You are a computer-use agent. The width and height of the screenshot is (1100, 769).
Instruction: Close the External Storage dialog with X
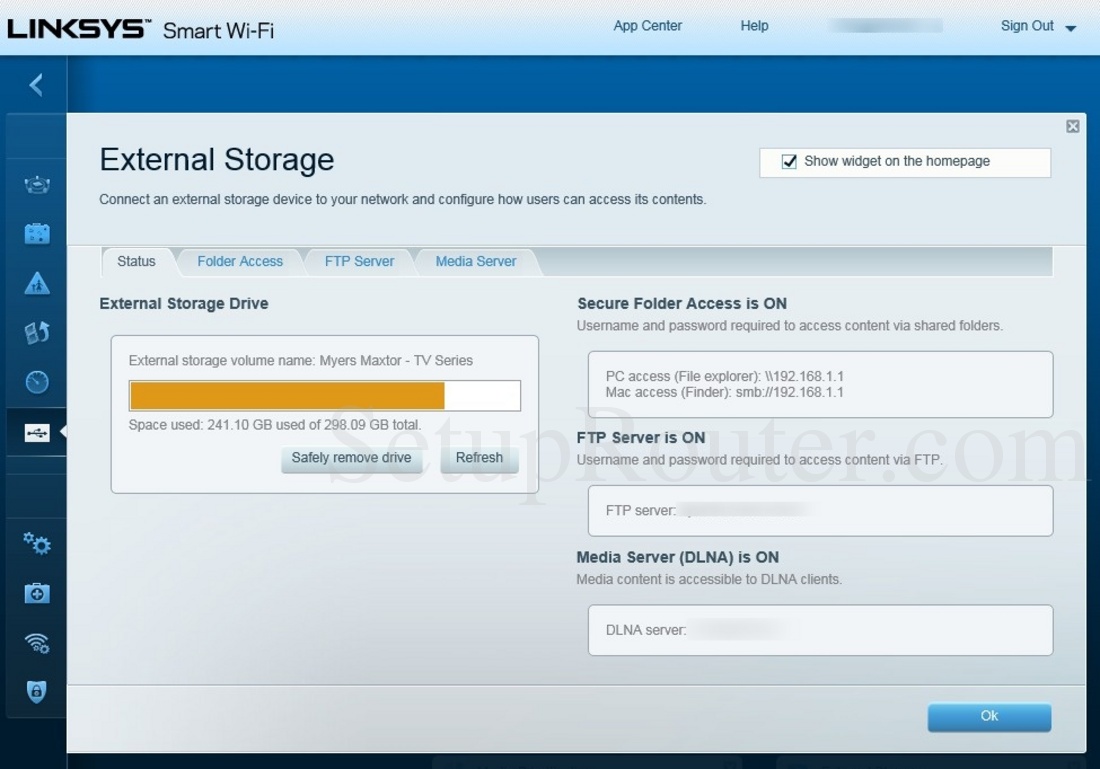[x=1072, y=126]
